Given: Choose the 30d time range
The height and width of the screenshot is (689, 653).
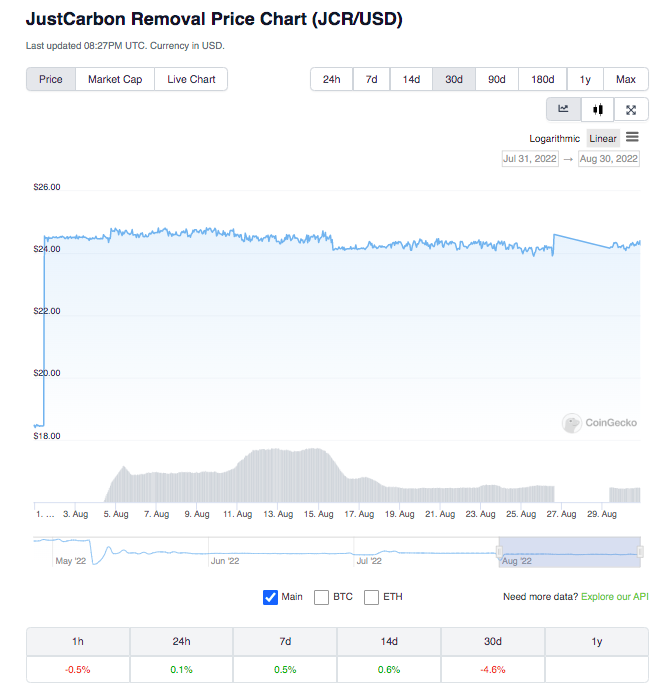Looking at the screenshot, I should point(454,79).
